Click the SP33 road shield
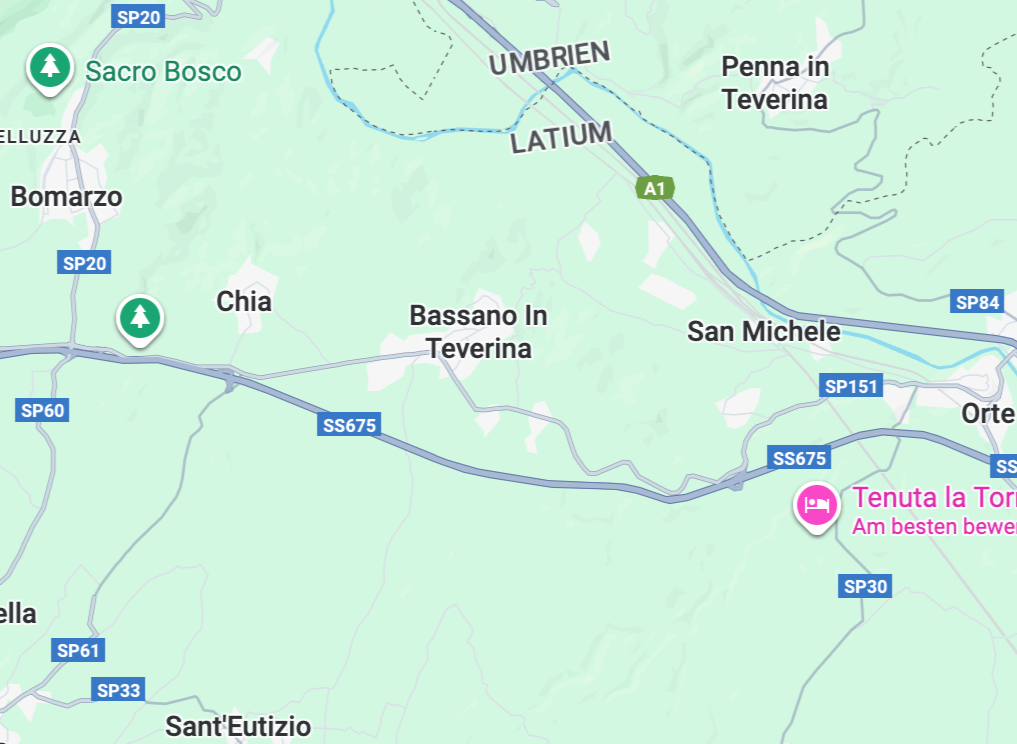Image resolution: width=1017 pixels, height=744 pixels. [118, 690]
